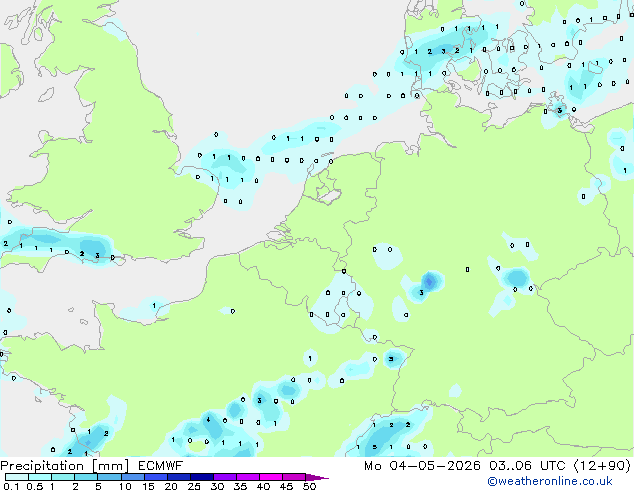634x490 pixels.
Task: Click the above-50 arrow tip of legend
Action: click(317, 477)
